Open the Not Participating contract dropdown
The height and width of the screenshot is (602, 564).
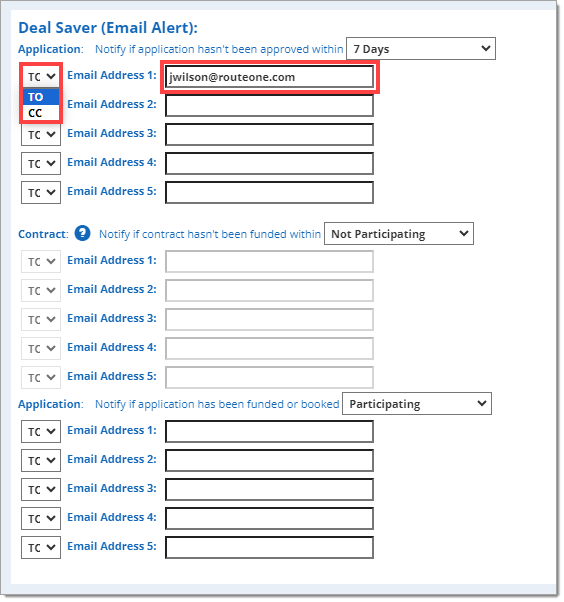pos(399,233)
